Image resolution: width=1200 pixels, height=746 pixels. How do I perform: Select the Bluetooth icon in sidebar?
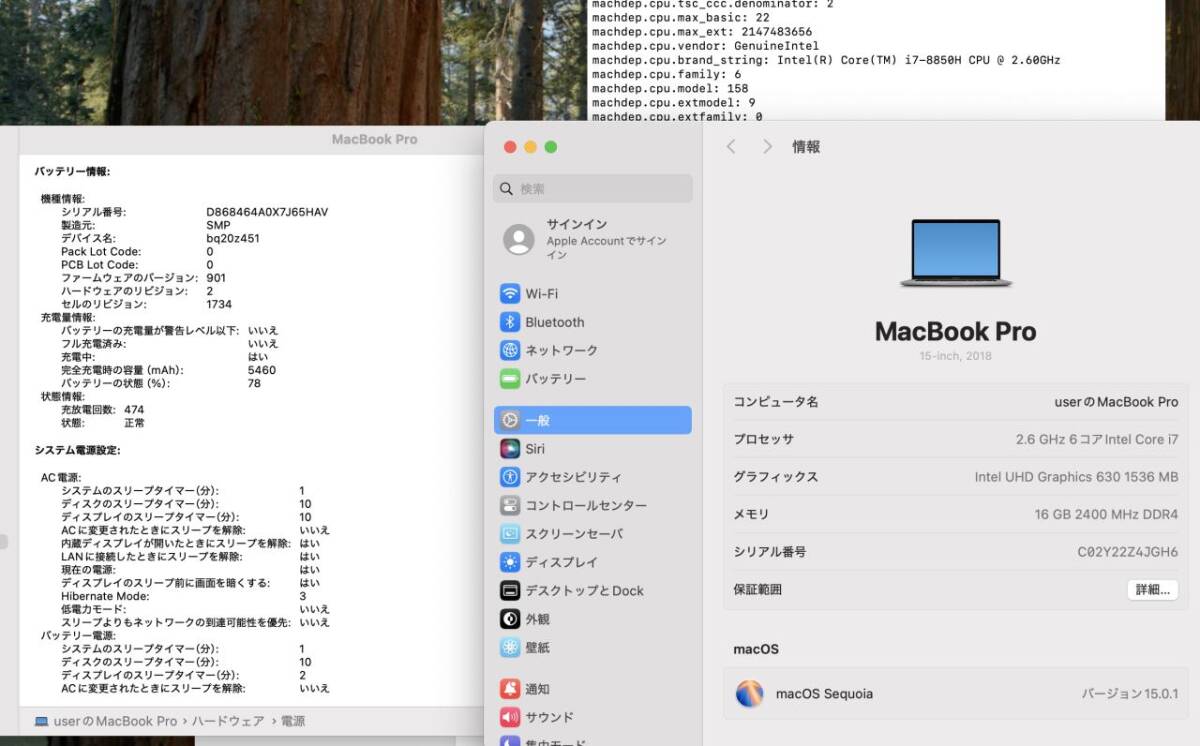coord(510,322)
